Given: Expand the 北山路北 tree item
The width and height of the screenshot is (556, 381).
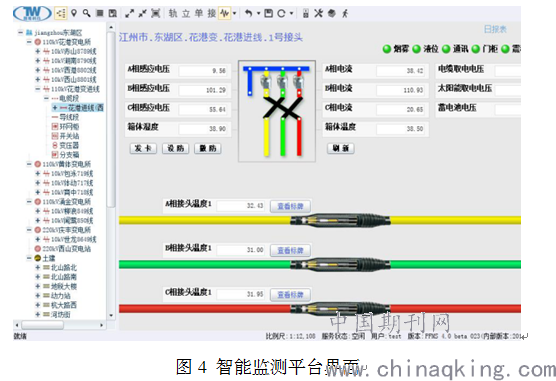Looking at the screenshot, I should pos(38,267).
